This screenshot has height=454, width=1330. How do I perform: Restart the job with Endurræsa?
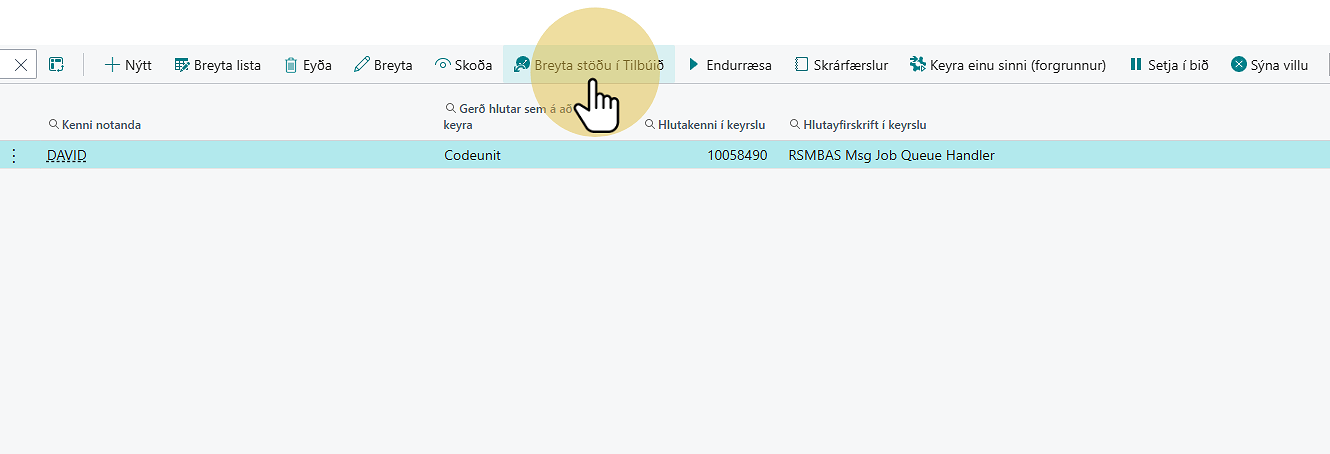point(729,65)
